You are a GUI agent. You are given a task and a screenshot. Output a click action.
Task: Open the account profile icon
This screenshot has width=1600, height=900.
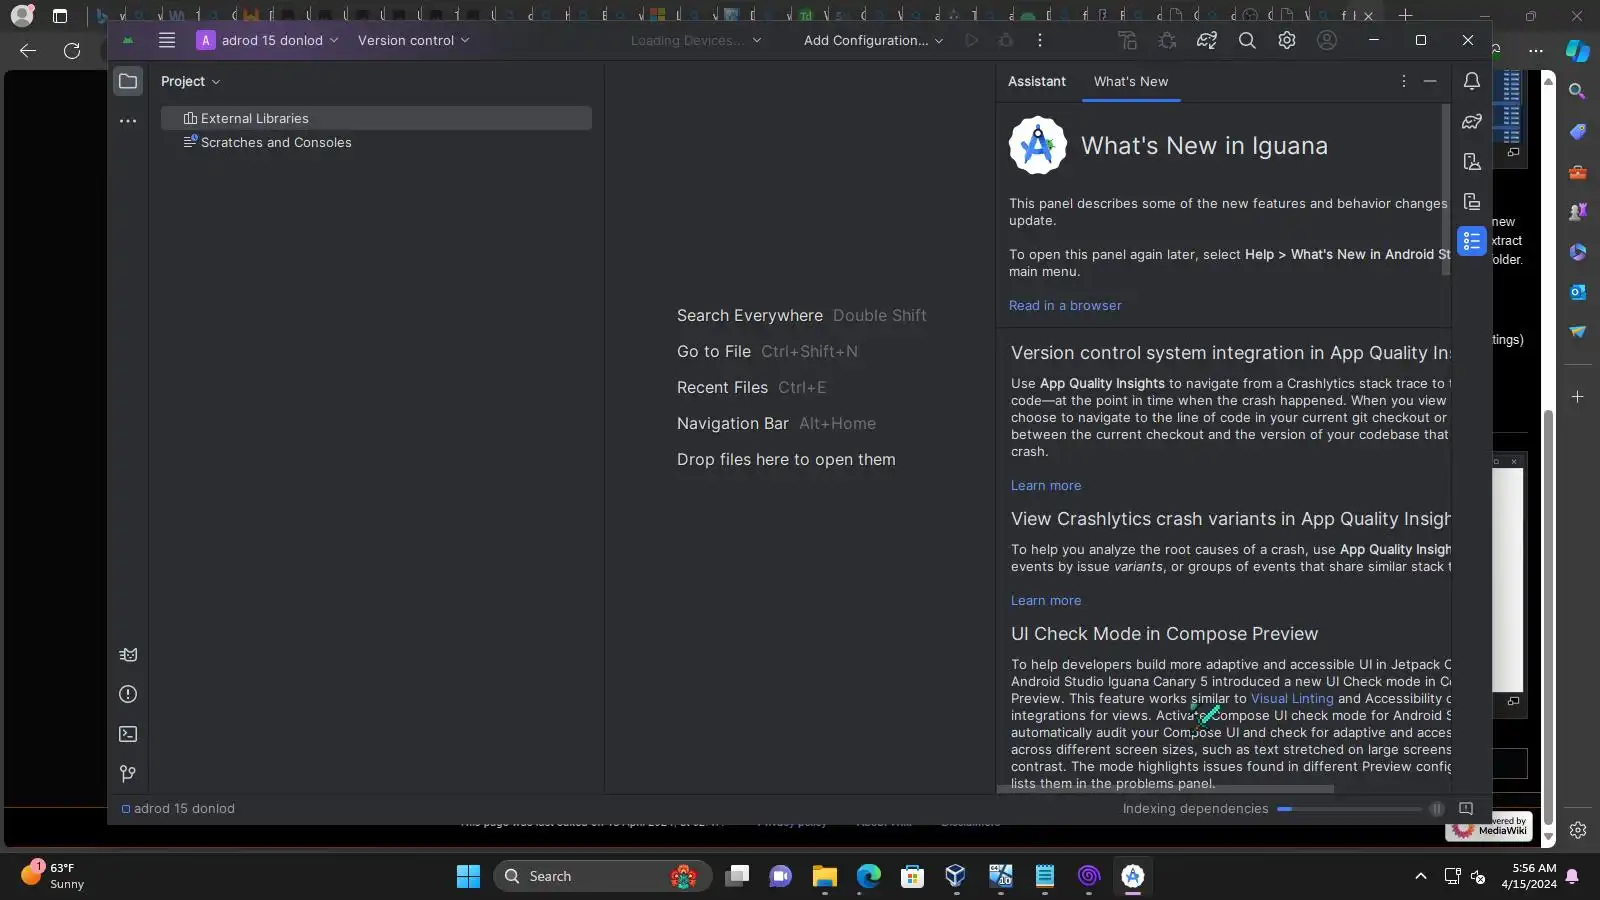[x=1327, y=40]
